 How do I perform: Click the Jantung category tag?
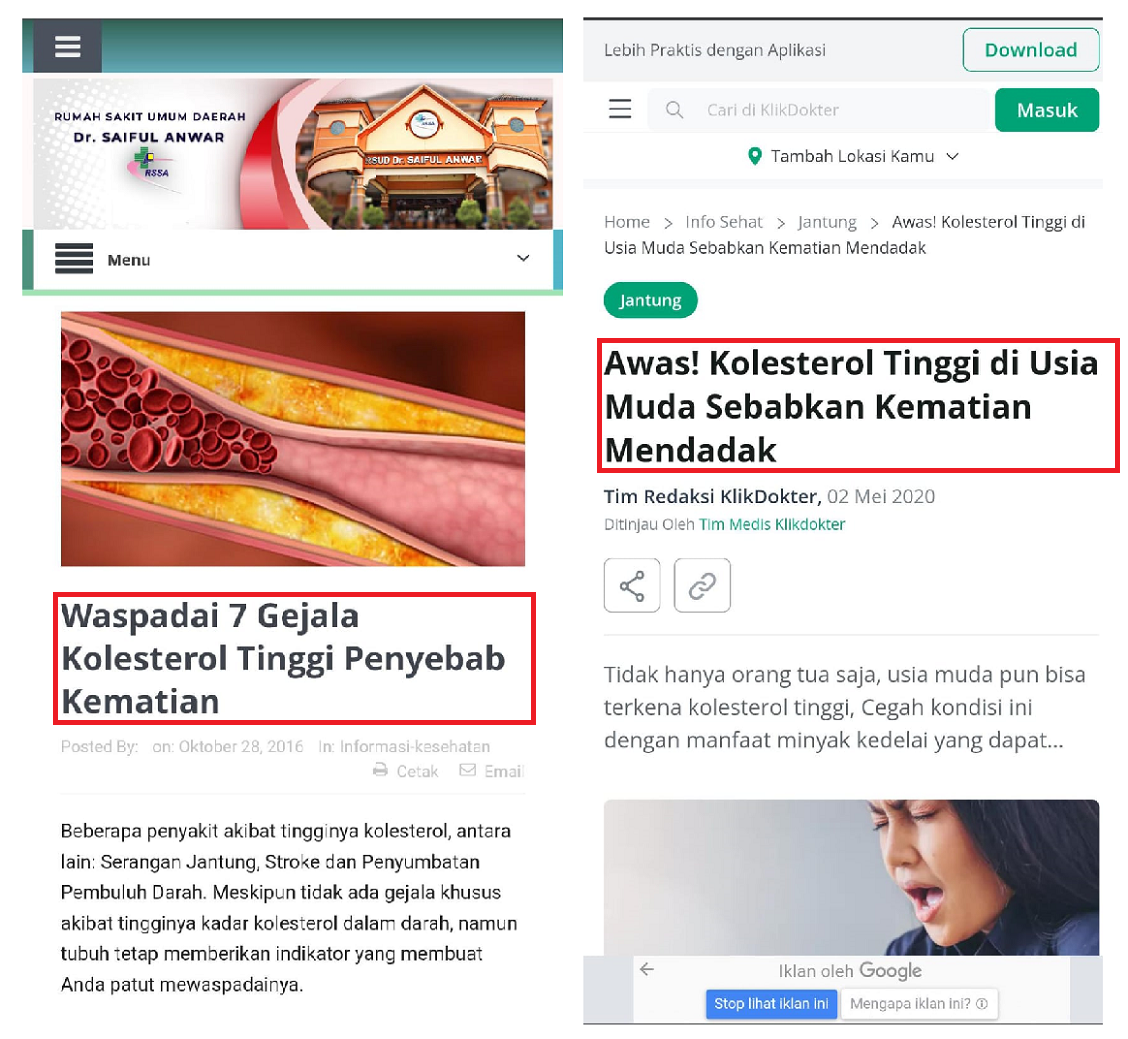650,300
